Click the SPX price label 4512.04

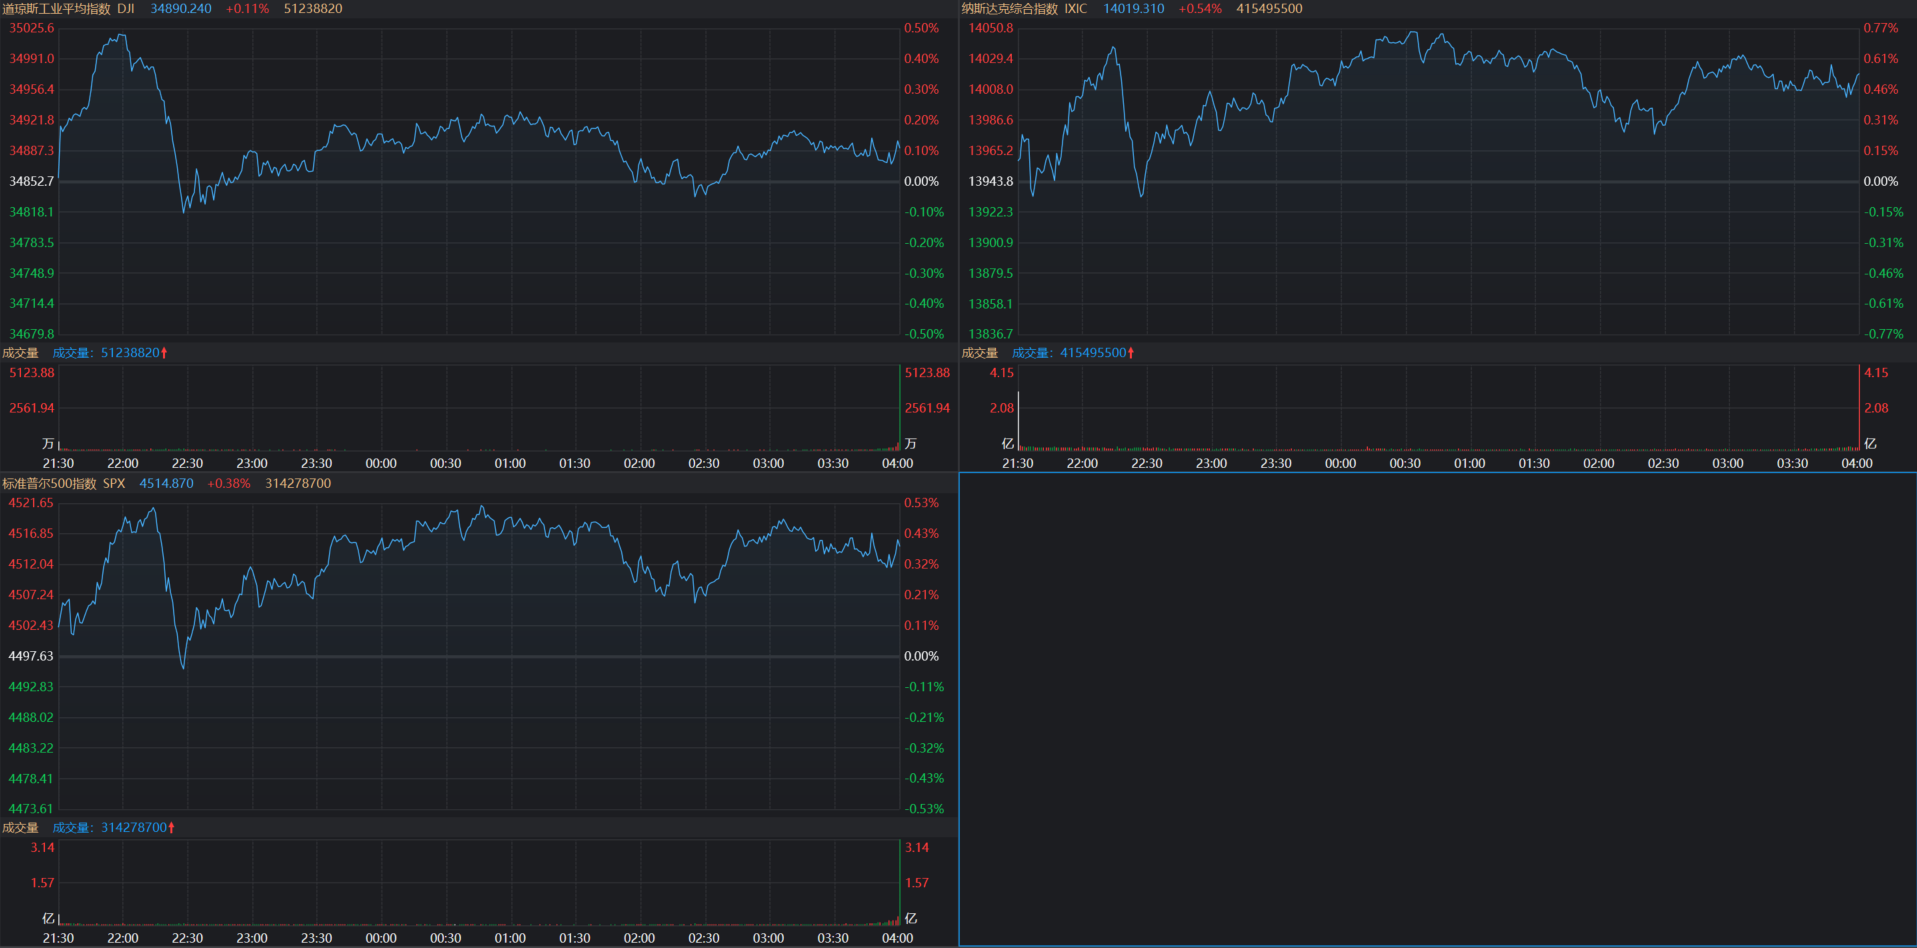coord(31,564)
